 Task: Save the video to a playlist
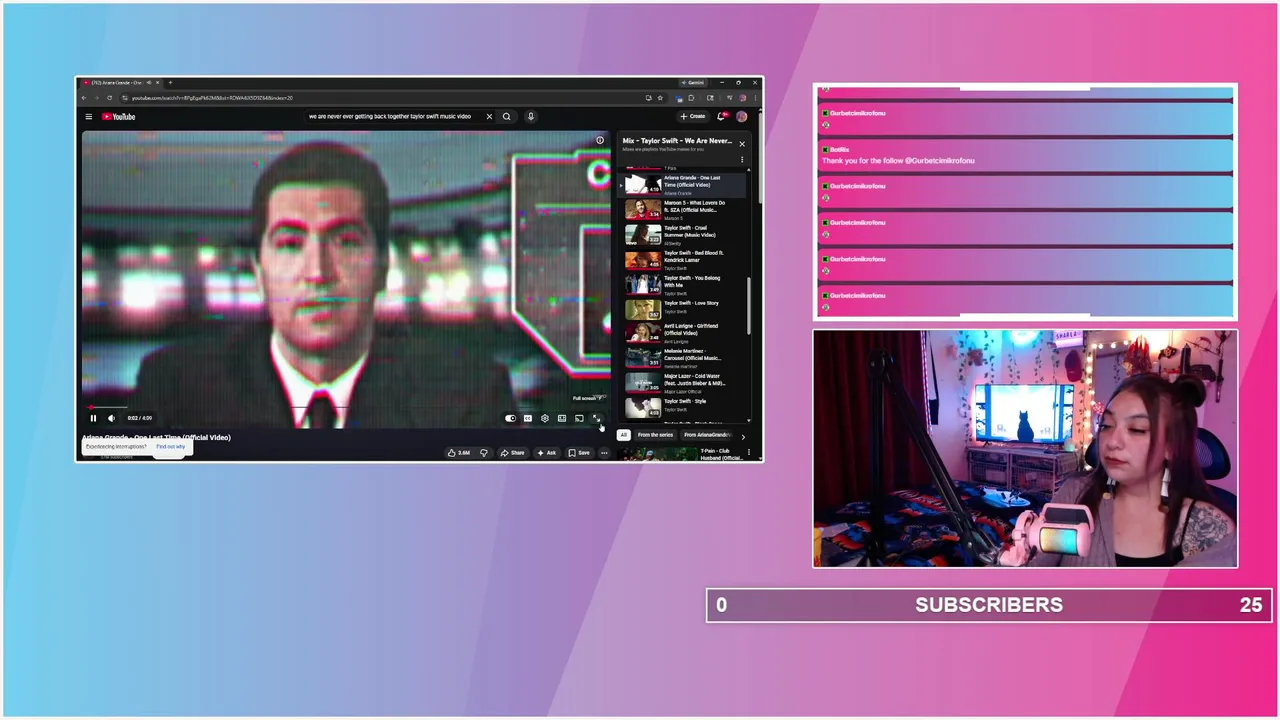579,453
